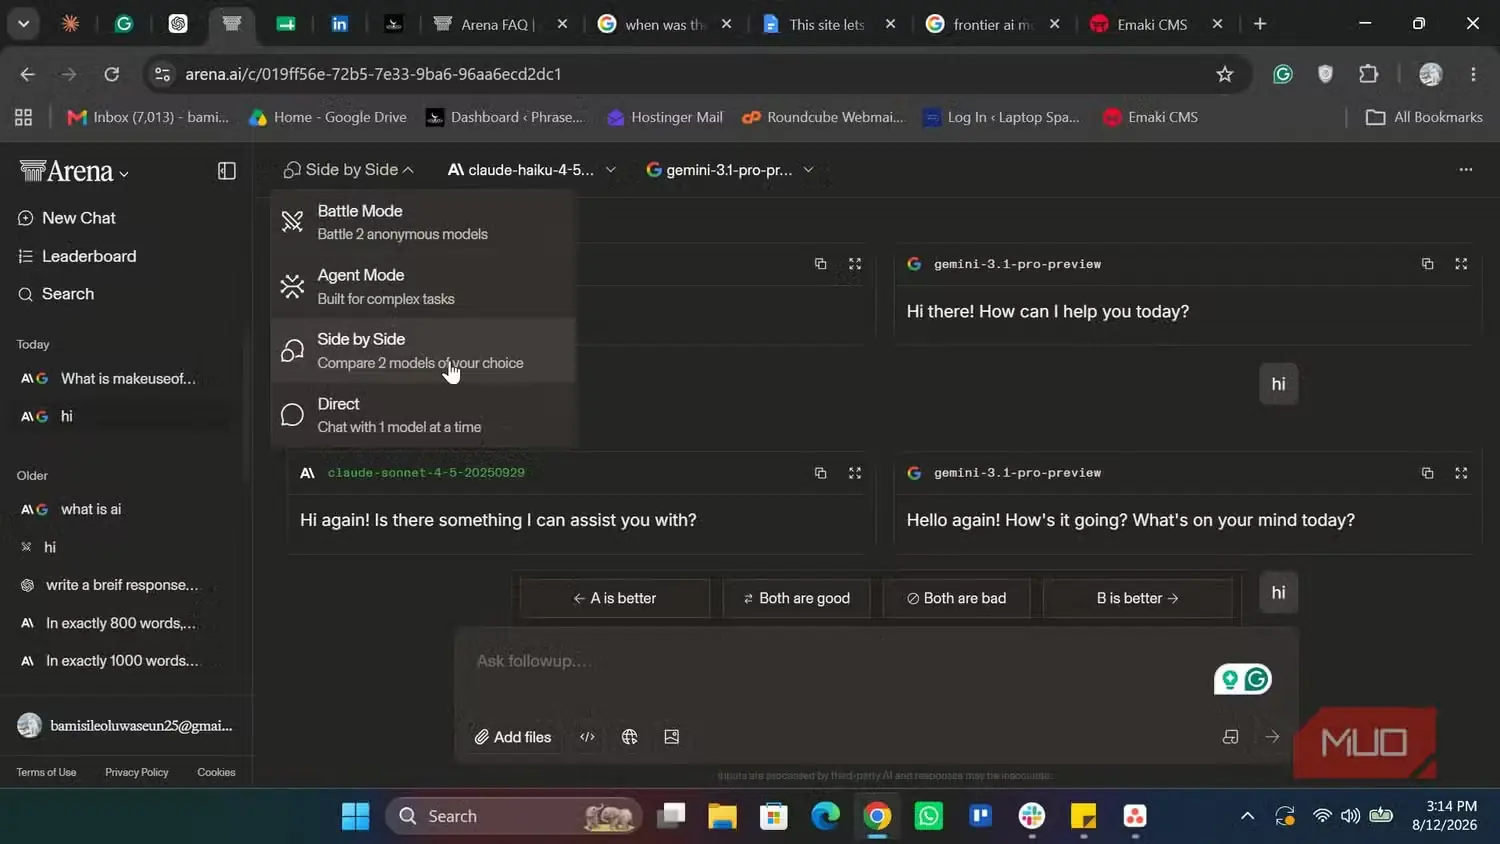
Task: Toggle the Arena sidebar panel
Action: click(227, 171)
